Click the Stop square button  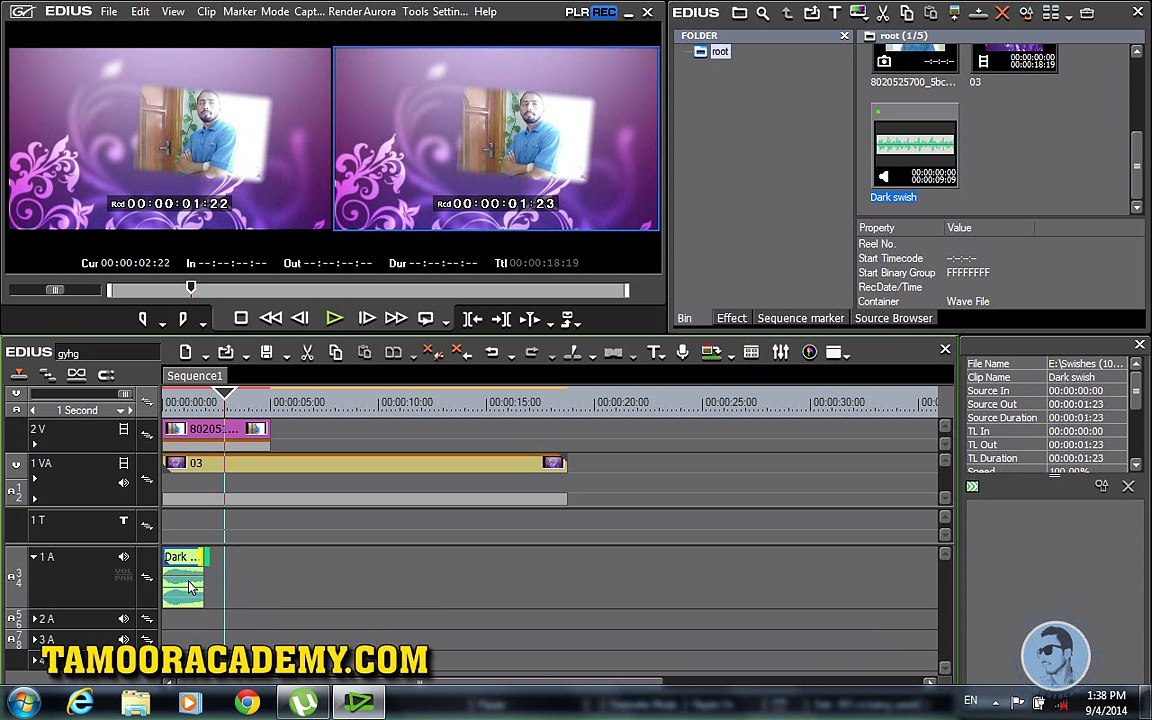[240, 318]
